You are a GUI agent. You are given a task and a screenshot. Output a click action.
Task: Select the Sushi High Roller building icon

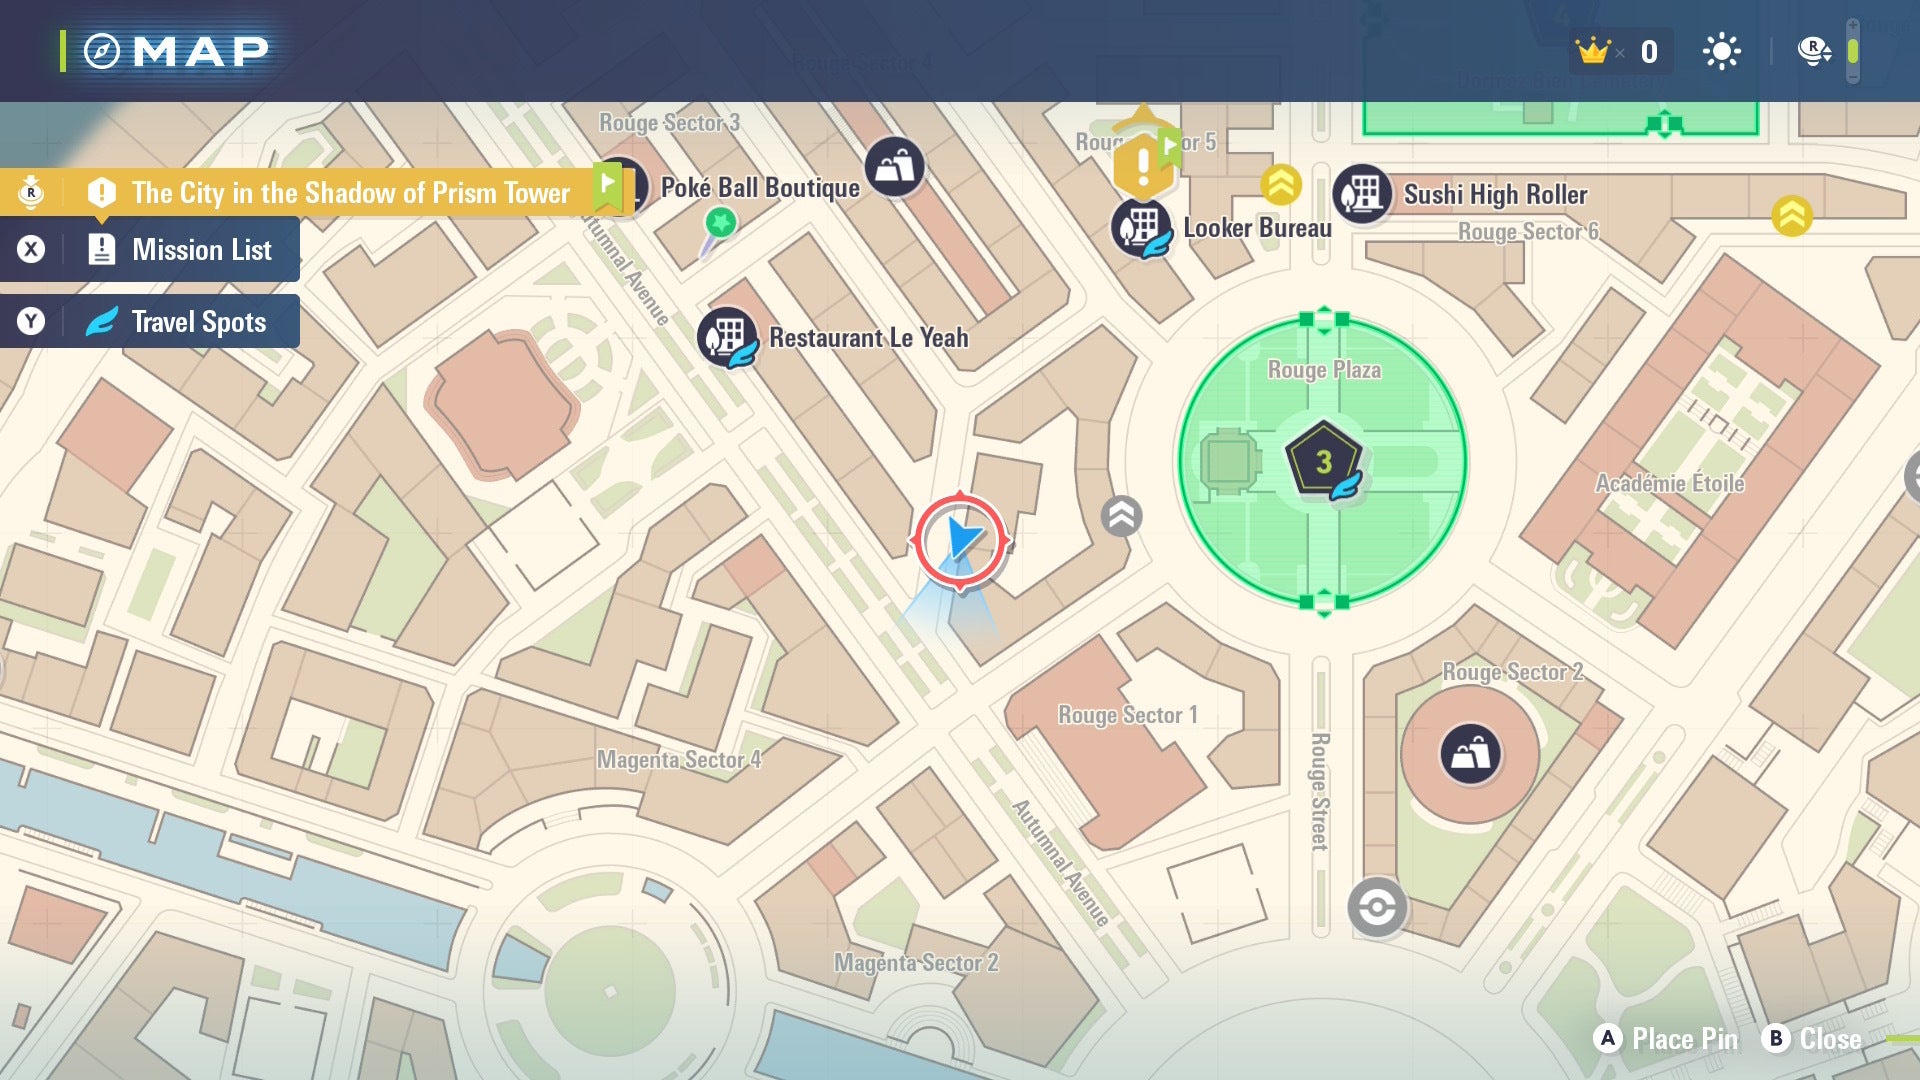click(1362, 196)
